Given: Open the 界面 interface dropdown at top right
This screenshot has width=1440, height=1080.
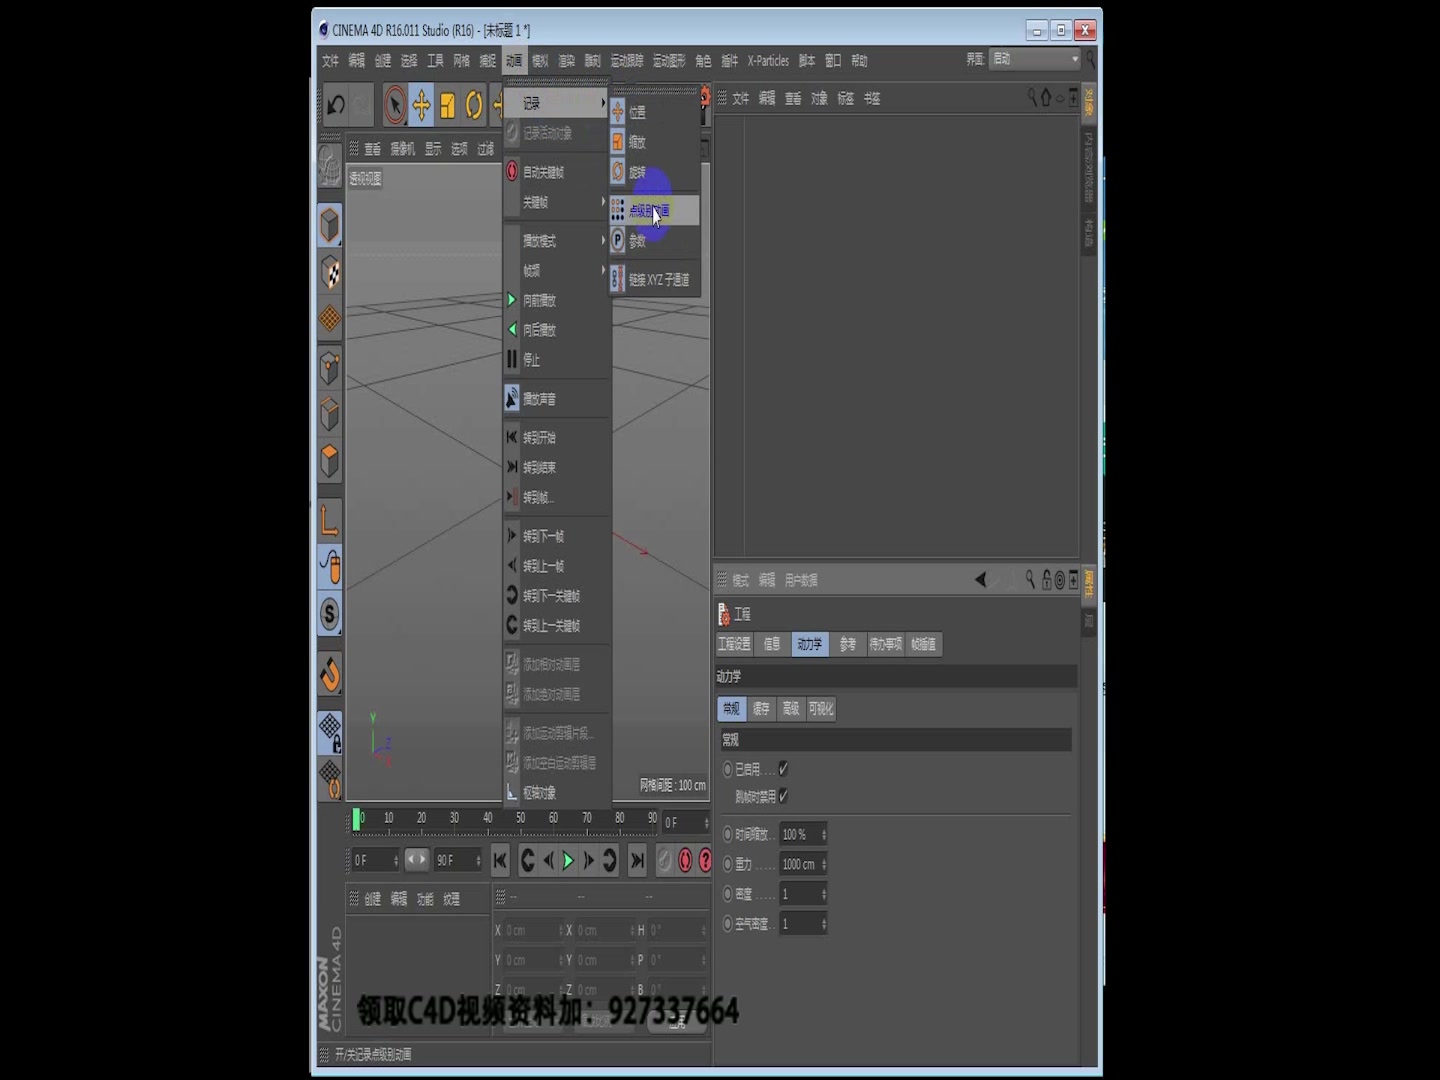Looking at the screenshot, I should (x=1035, y=59).
